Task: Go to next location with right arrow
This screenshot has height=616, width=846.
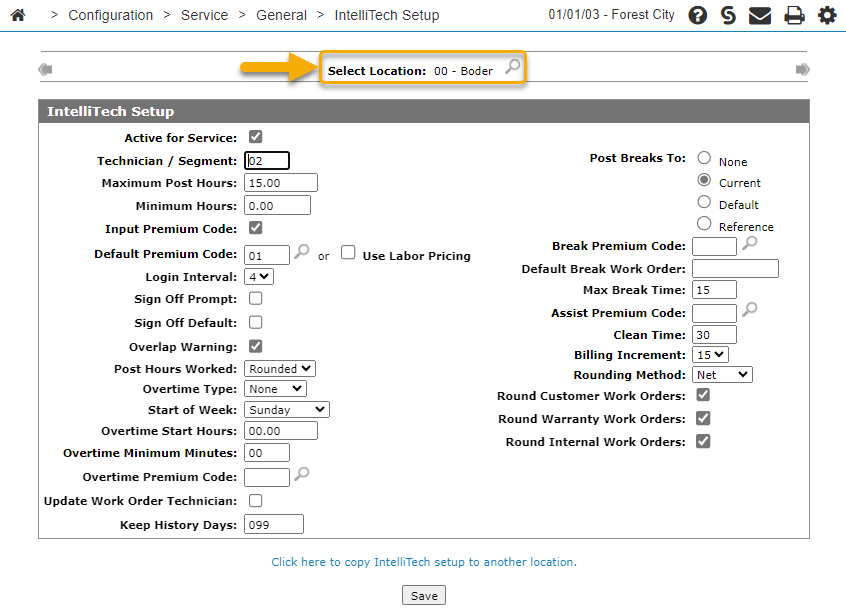Action: (802, 69)
